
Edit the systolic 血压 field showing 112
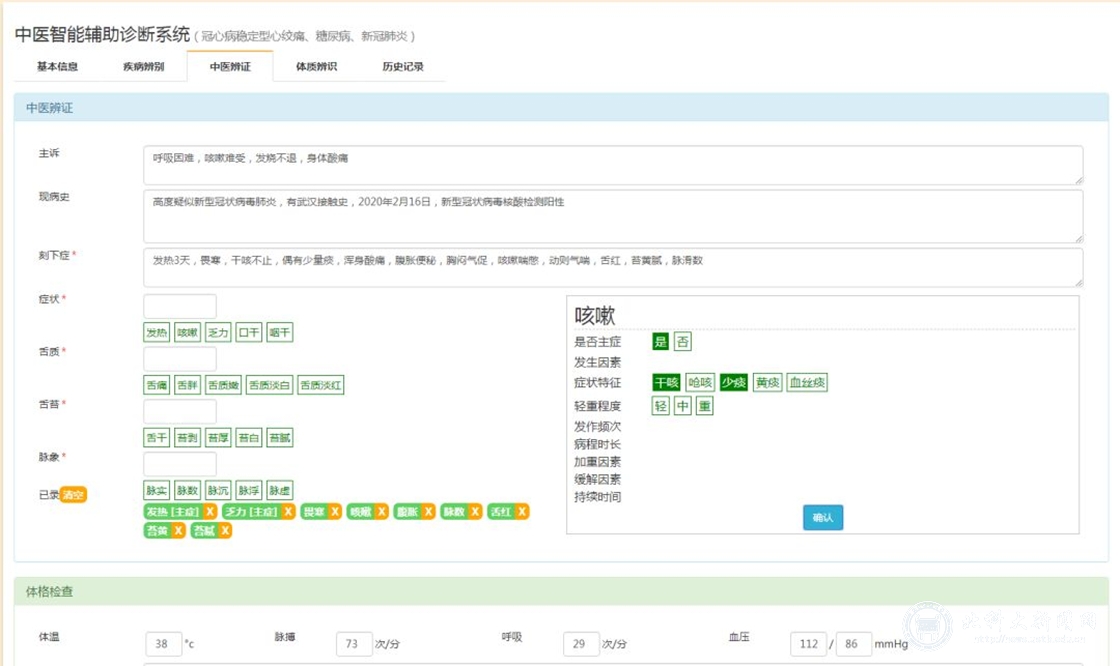809,644
